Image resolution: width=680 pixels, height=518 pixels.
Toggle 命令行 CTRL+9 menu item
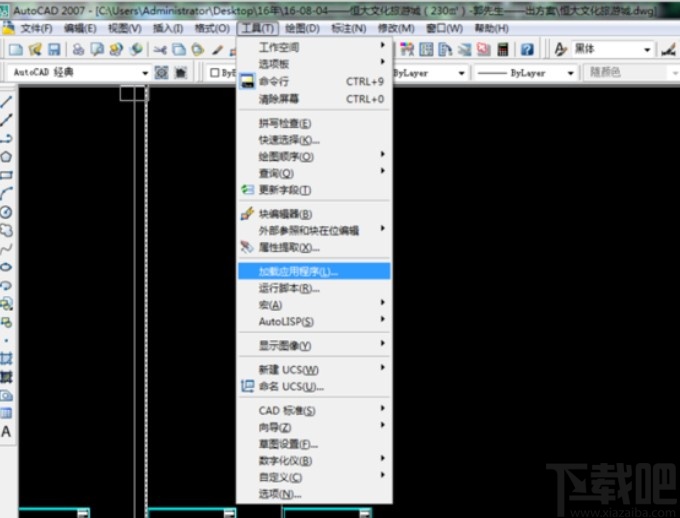tap(314, 82)
